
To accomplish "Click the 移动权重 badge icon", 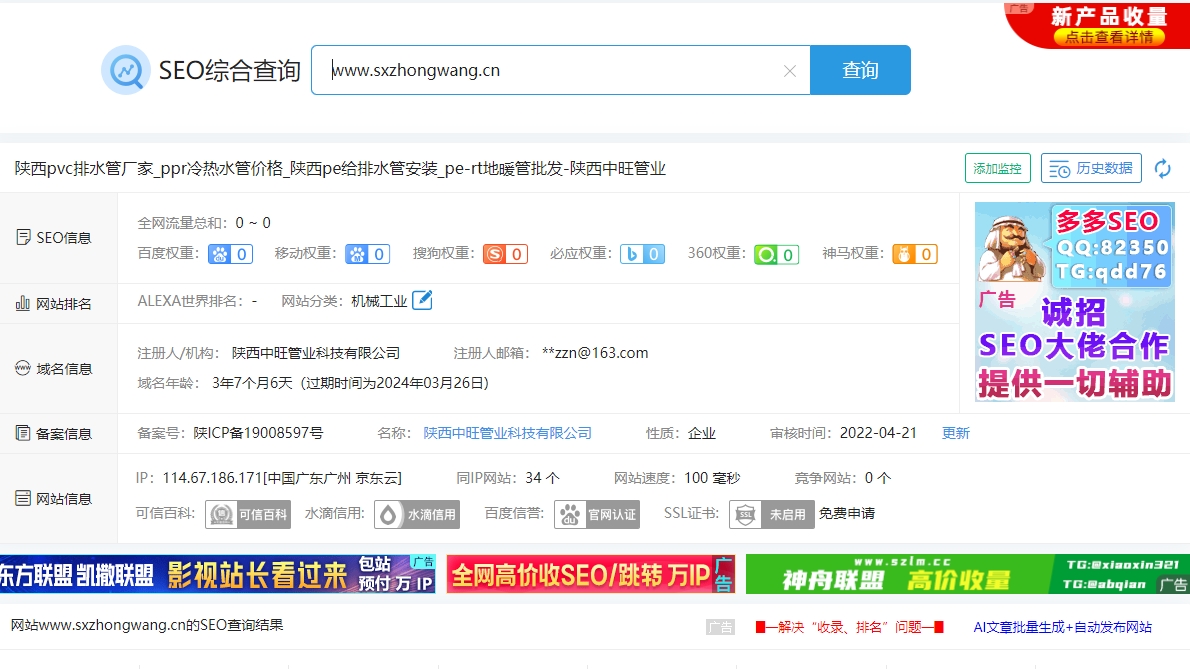I will click(367, 254).
